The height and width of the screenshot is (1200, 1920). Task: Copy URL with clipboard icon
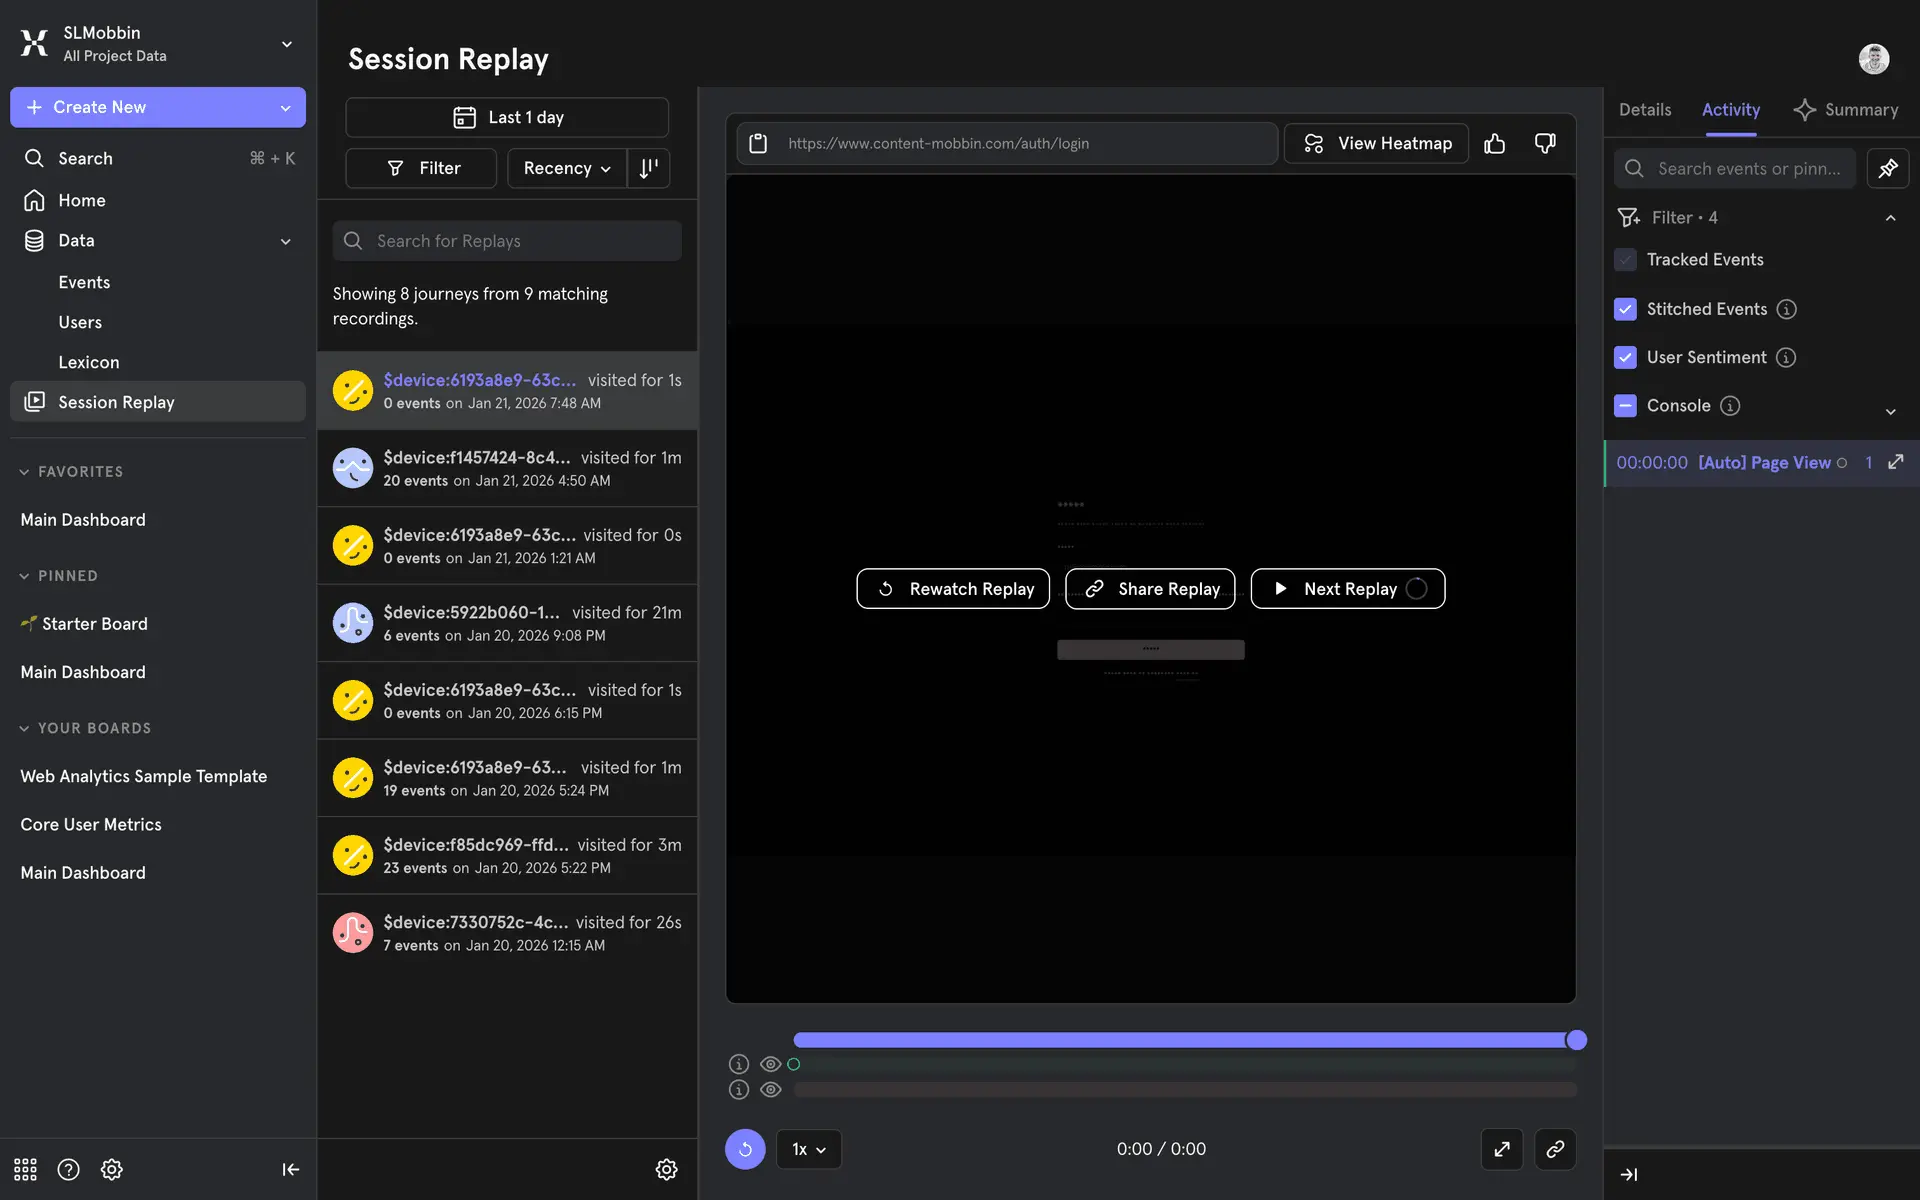tap(758, 144)
